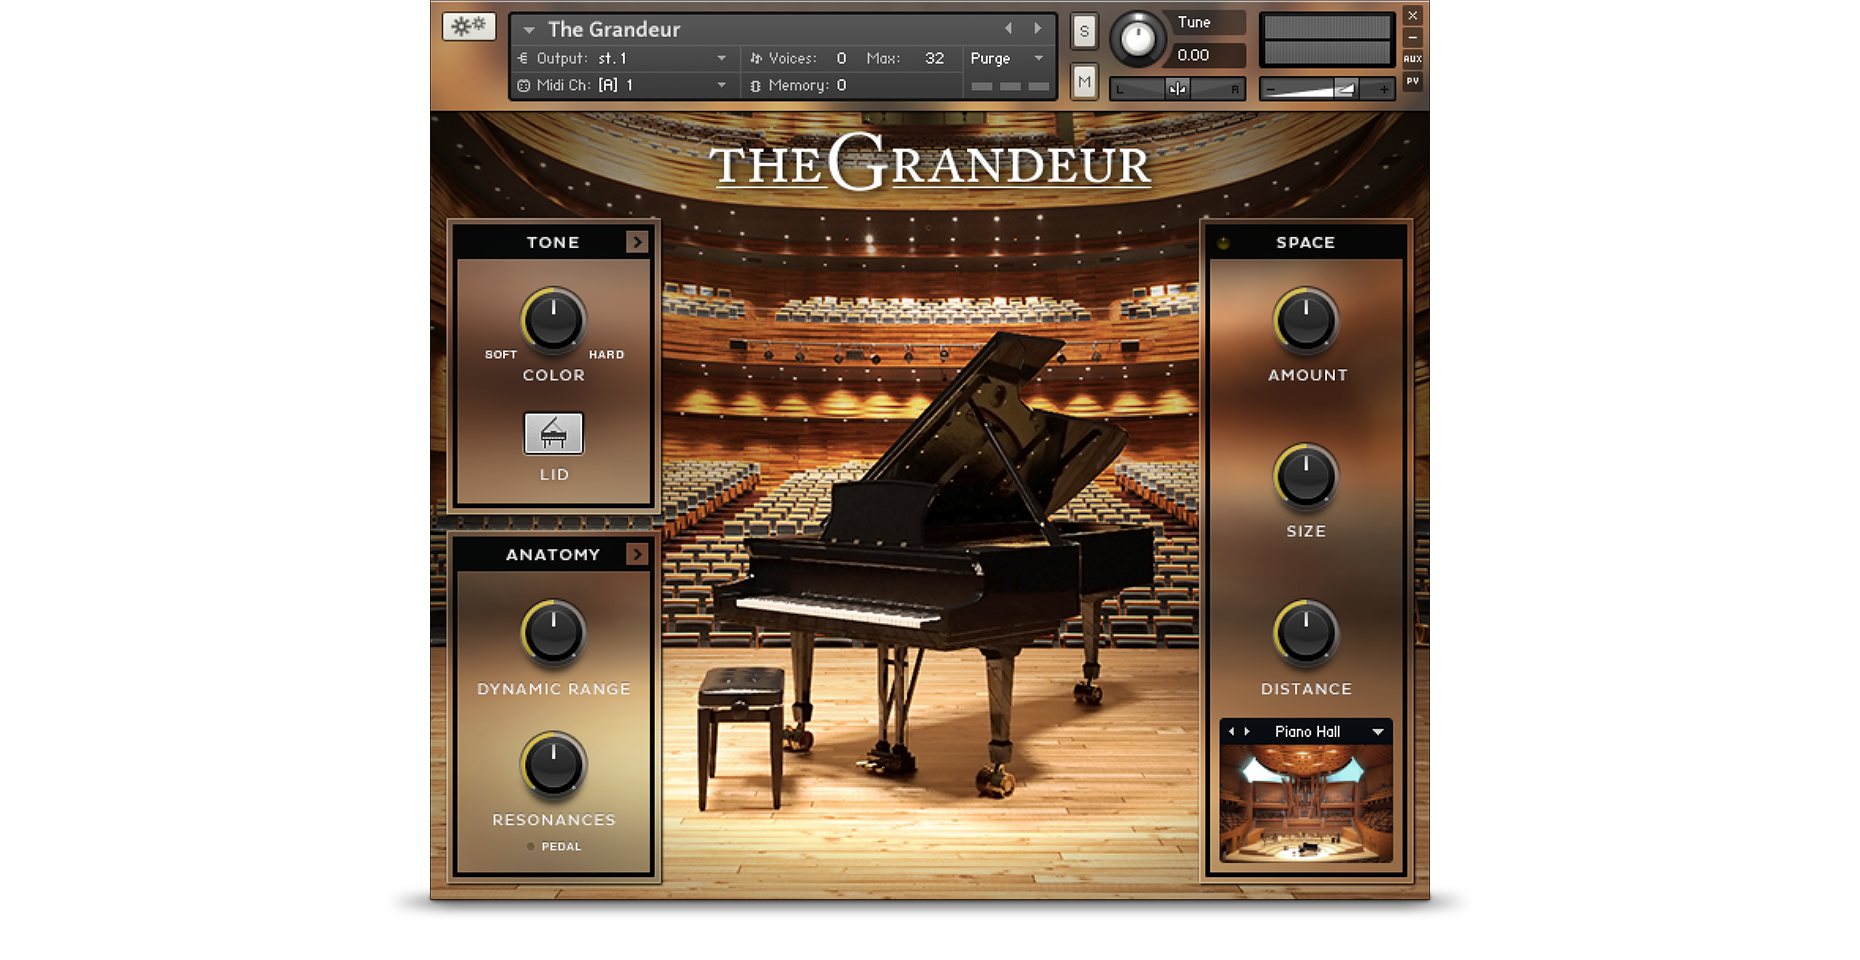1860x960 pixels.
Task: Open the instrument options gear icon
Action: tap(469, 26)
